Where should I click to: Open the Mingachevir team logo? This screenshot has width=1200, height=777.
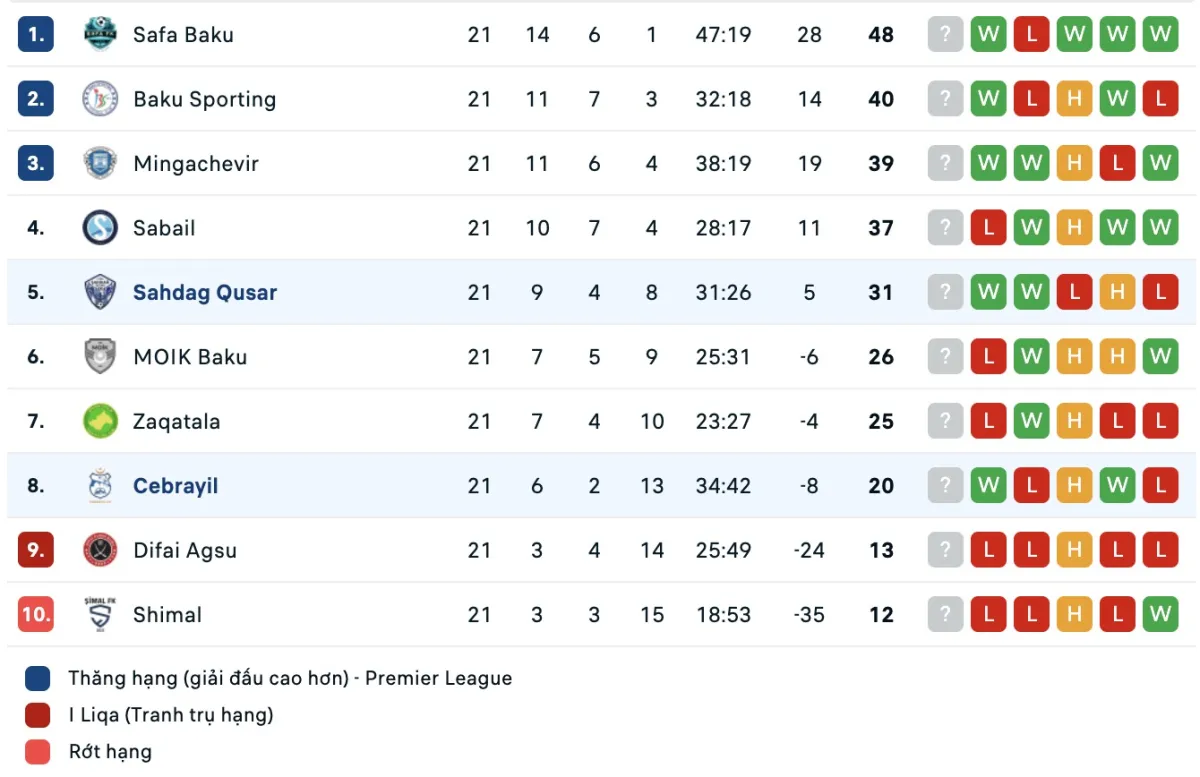(x=100, y=163)
